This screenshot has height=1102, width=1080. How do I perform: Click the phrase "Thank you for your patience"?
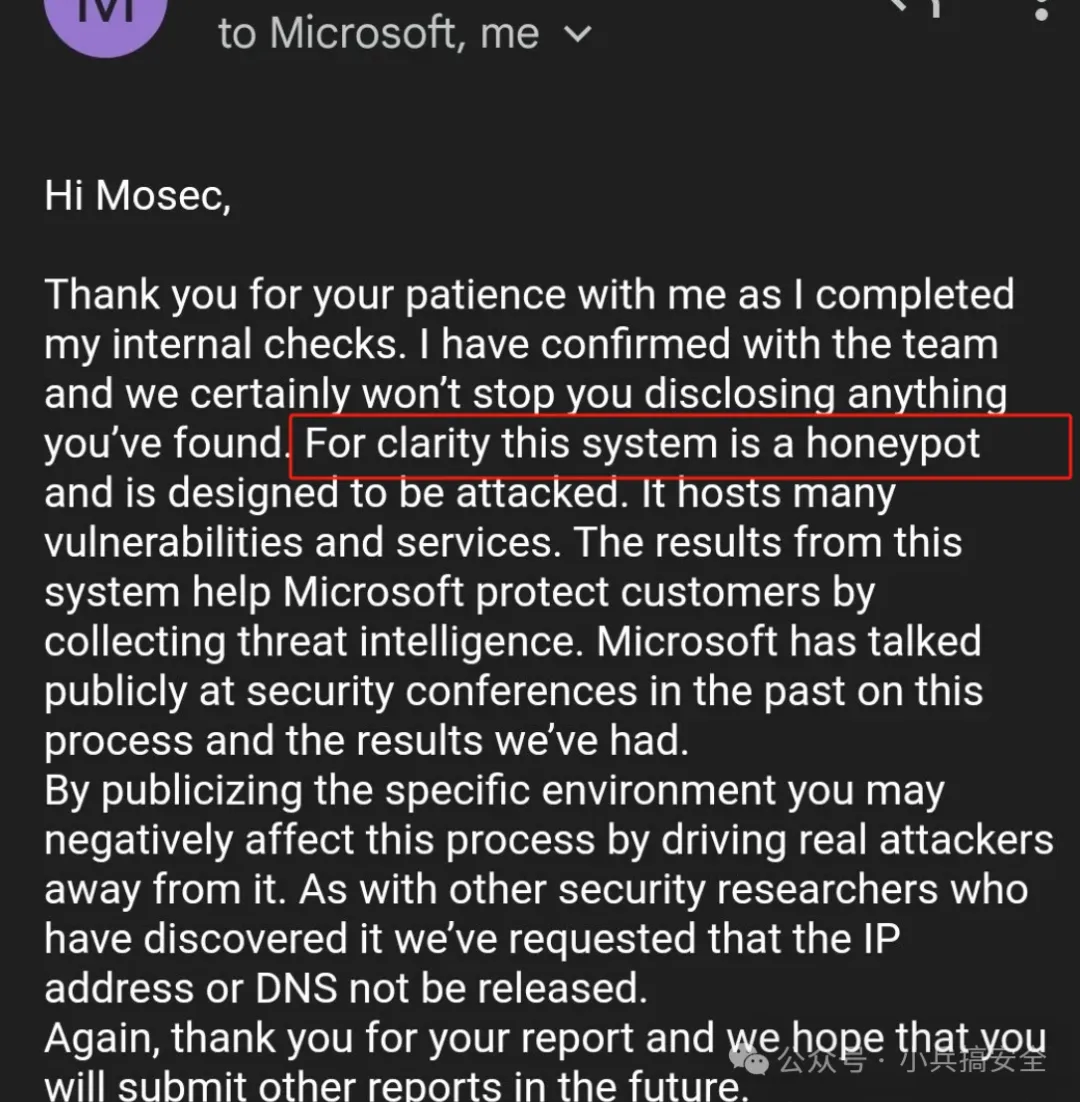pyautogui.click(x=310, y=296)
